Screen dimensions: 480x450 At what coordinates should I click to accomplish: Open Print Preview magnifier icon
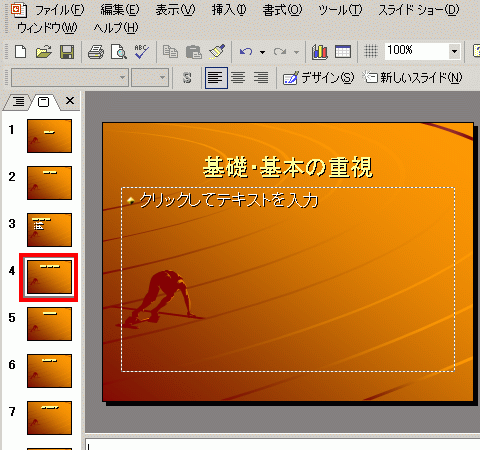[119, 52]
